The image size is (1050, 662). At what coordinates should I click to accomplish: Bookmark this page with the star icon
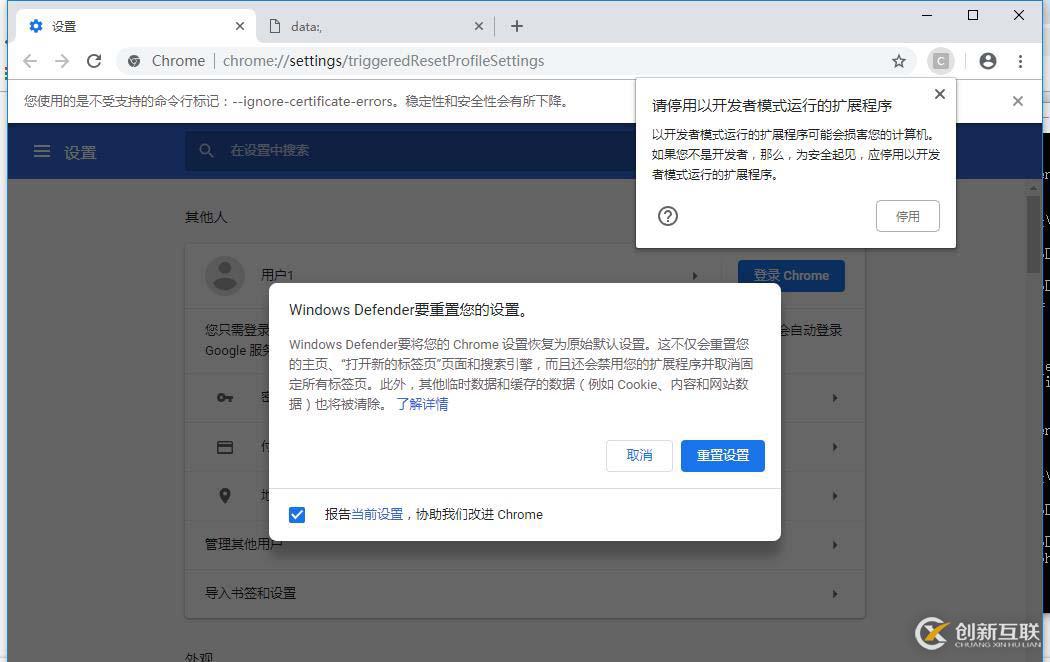(x=899, y=61)
